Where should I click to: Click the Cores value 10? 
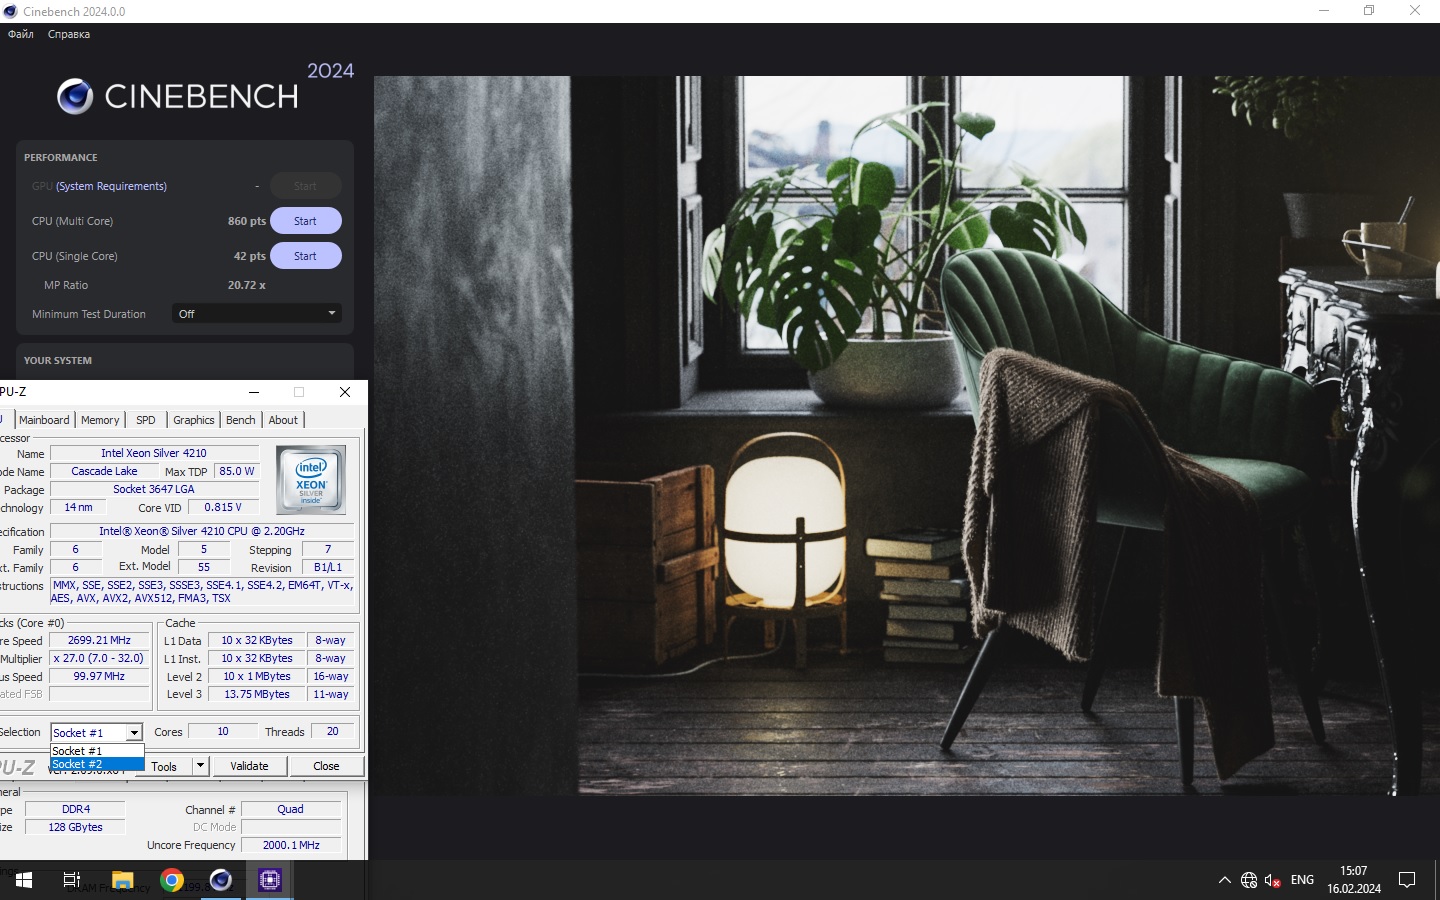point(223,731)
